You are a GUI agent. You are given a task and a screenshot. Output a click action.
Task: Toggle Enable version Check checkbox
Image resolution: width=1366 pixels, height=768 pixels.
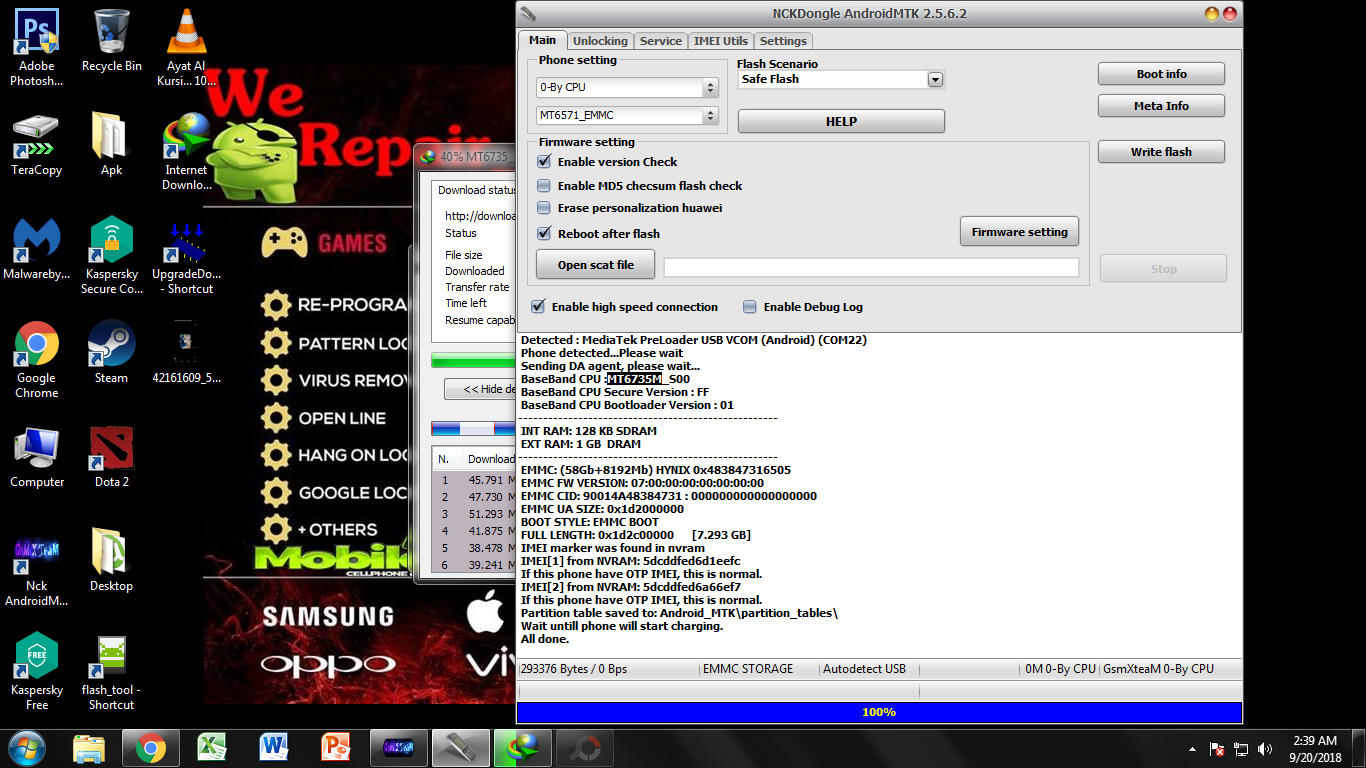(544, 161)
